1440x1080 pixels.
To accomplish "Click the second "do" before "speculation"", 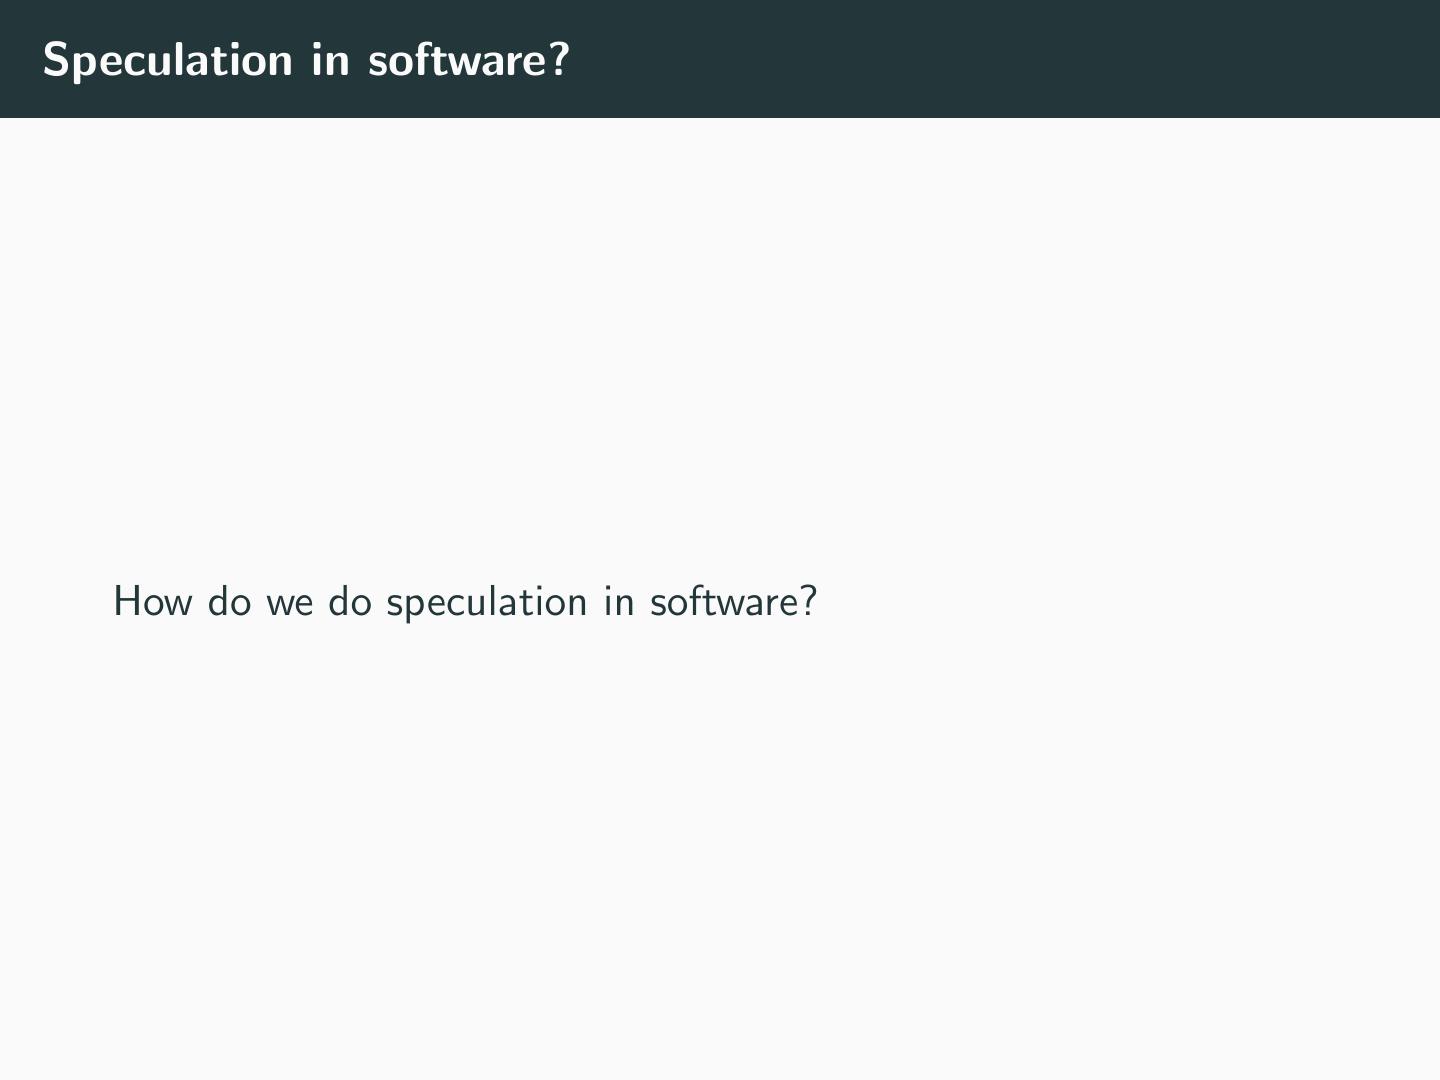I will click(x=349, y=602).
